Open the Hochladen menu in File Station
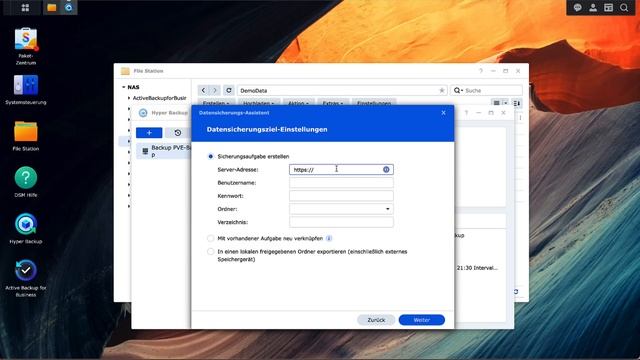The image size is (640, 360). 259,102
